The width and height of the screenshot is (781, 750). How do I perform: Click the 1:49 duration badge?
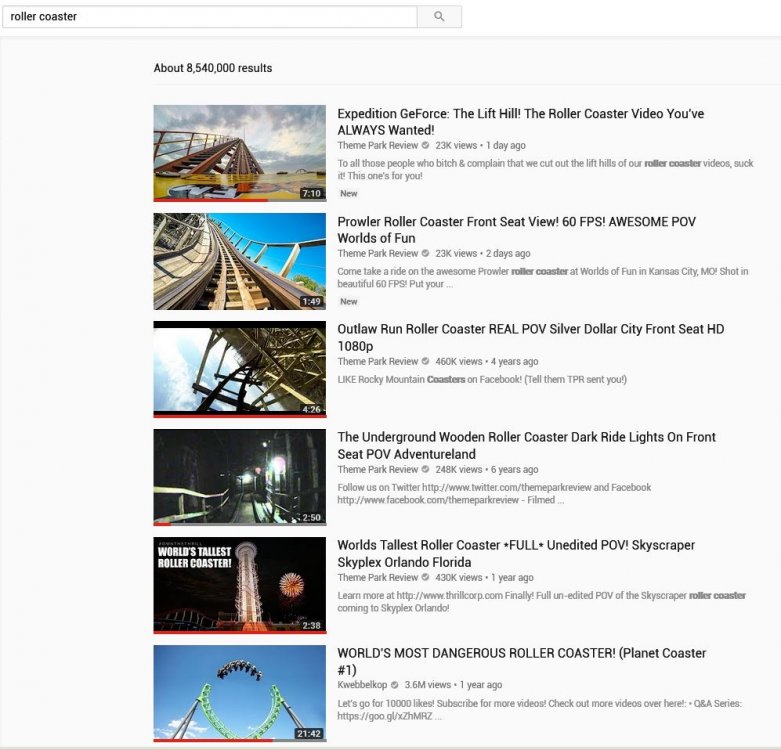[x=312, y=301]
